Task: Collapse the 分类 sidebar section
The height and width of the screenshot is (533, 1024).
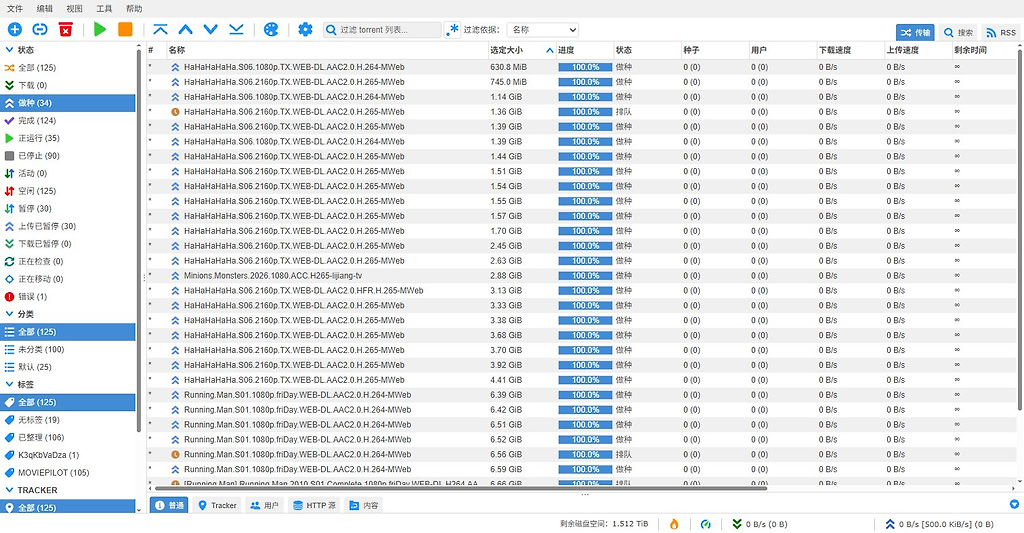Action: (9, 314)
